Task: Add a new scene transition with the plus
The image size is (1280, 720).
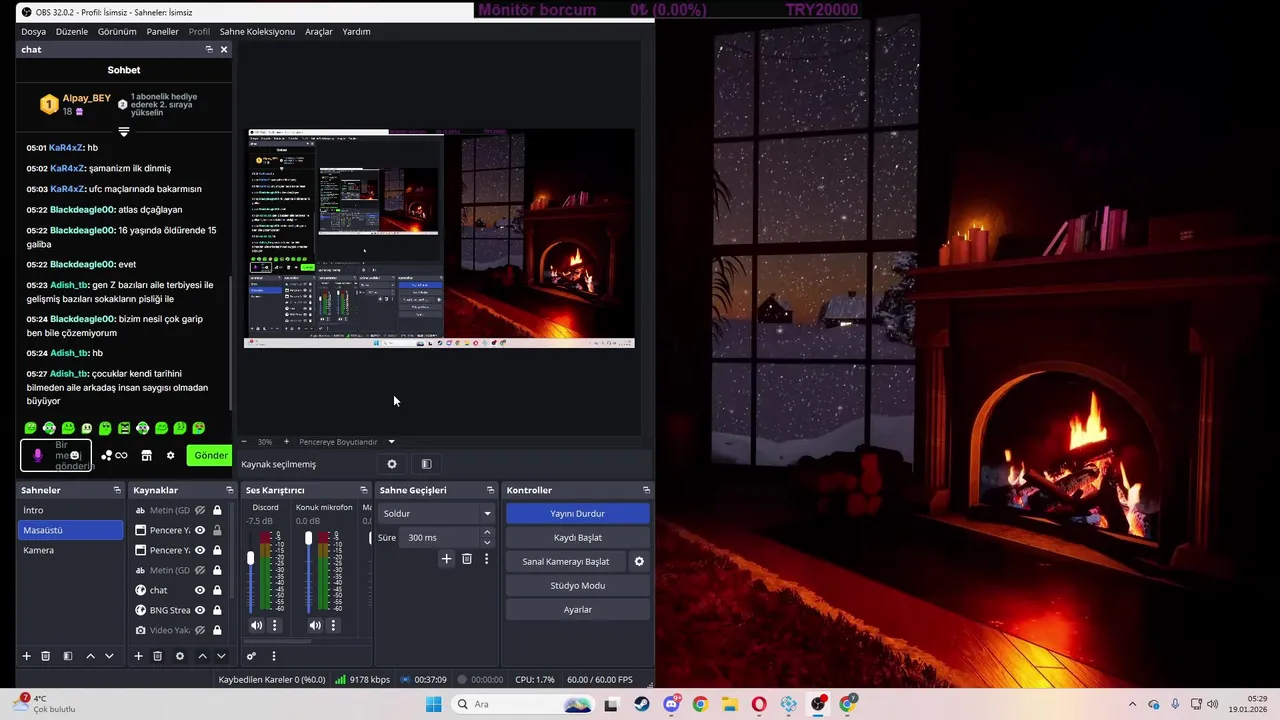Action: pyautogui.click(x=447, y=559)
